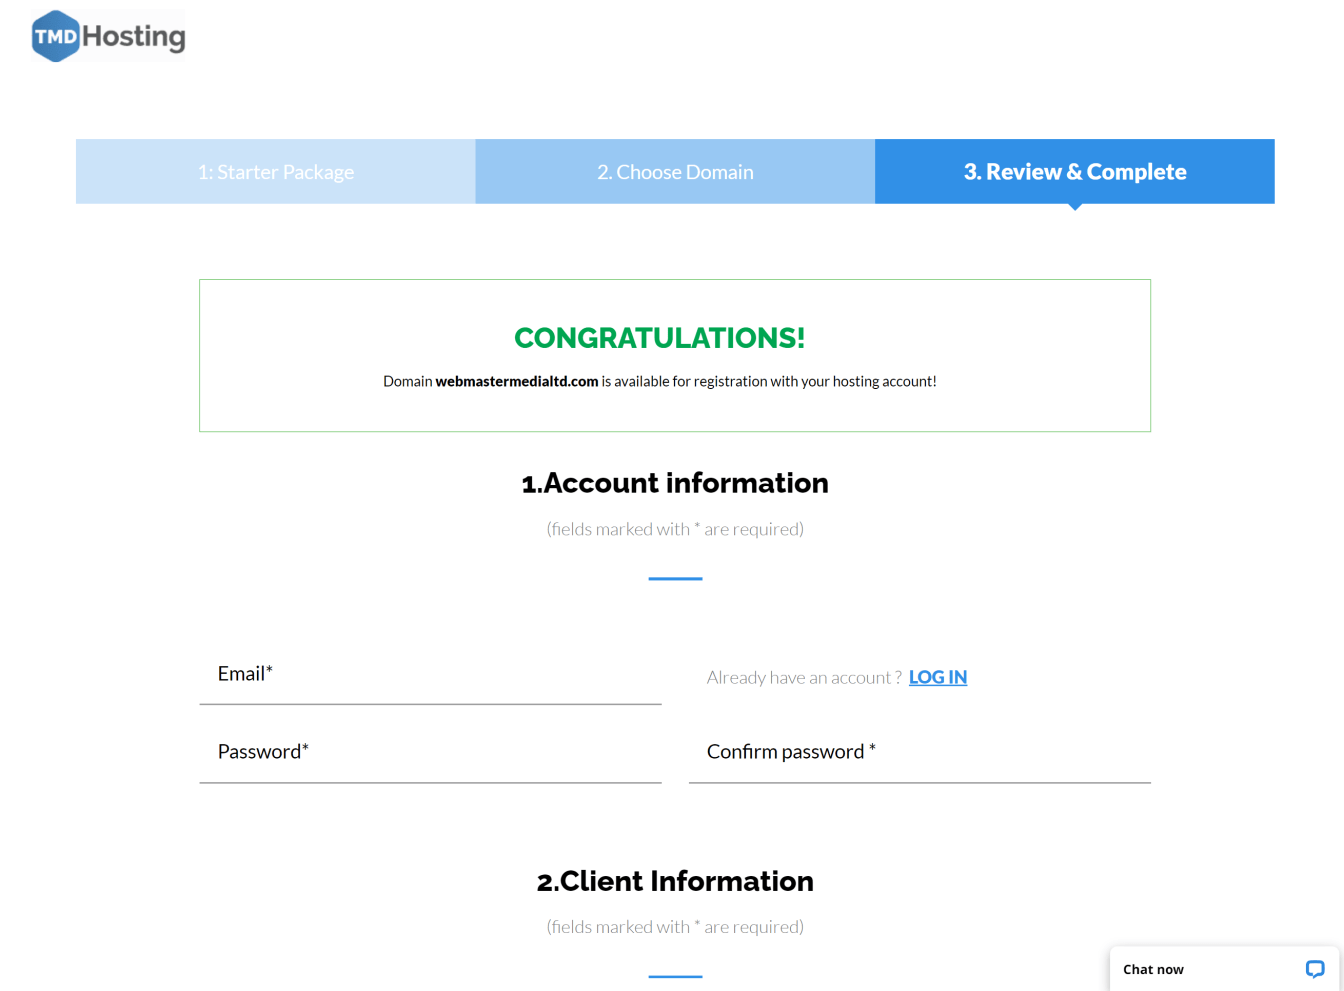The image size is (1344, 991).
Task: Click the LOG IN link
Action: pos(938,677)
